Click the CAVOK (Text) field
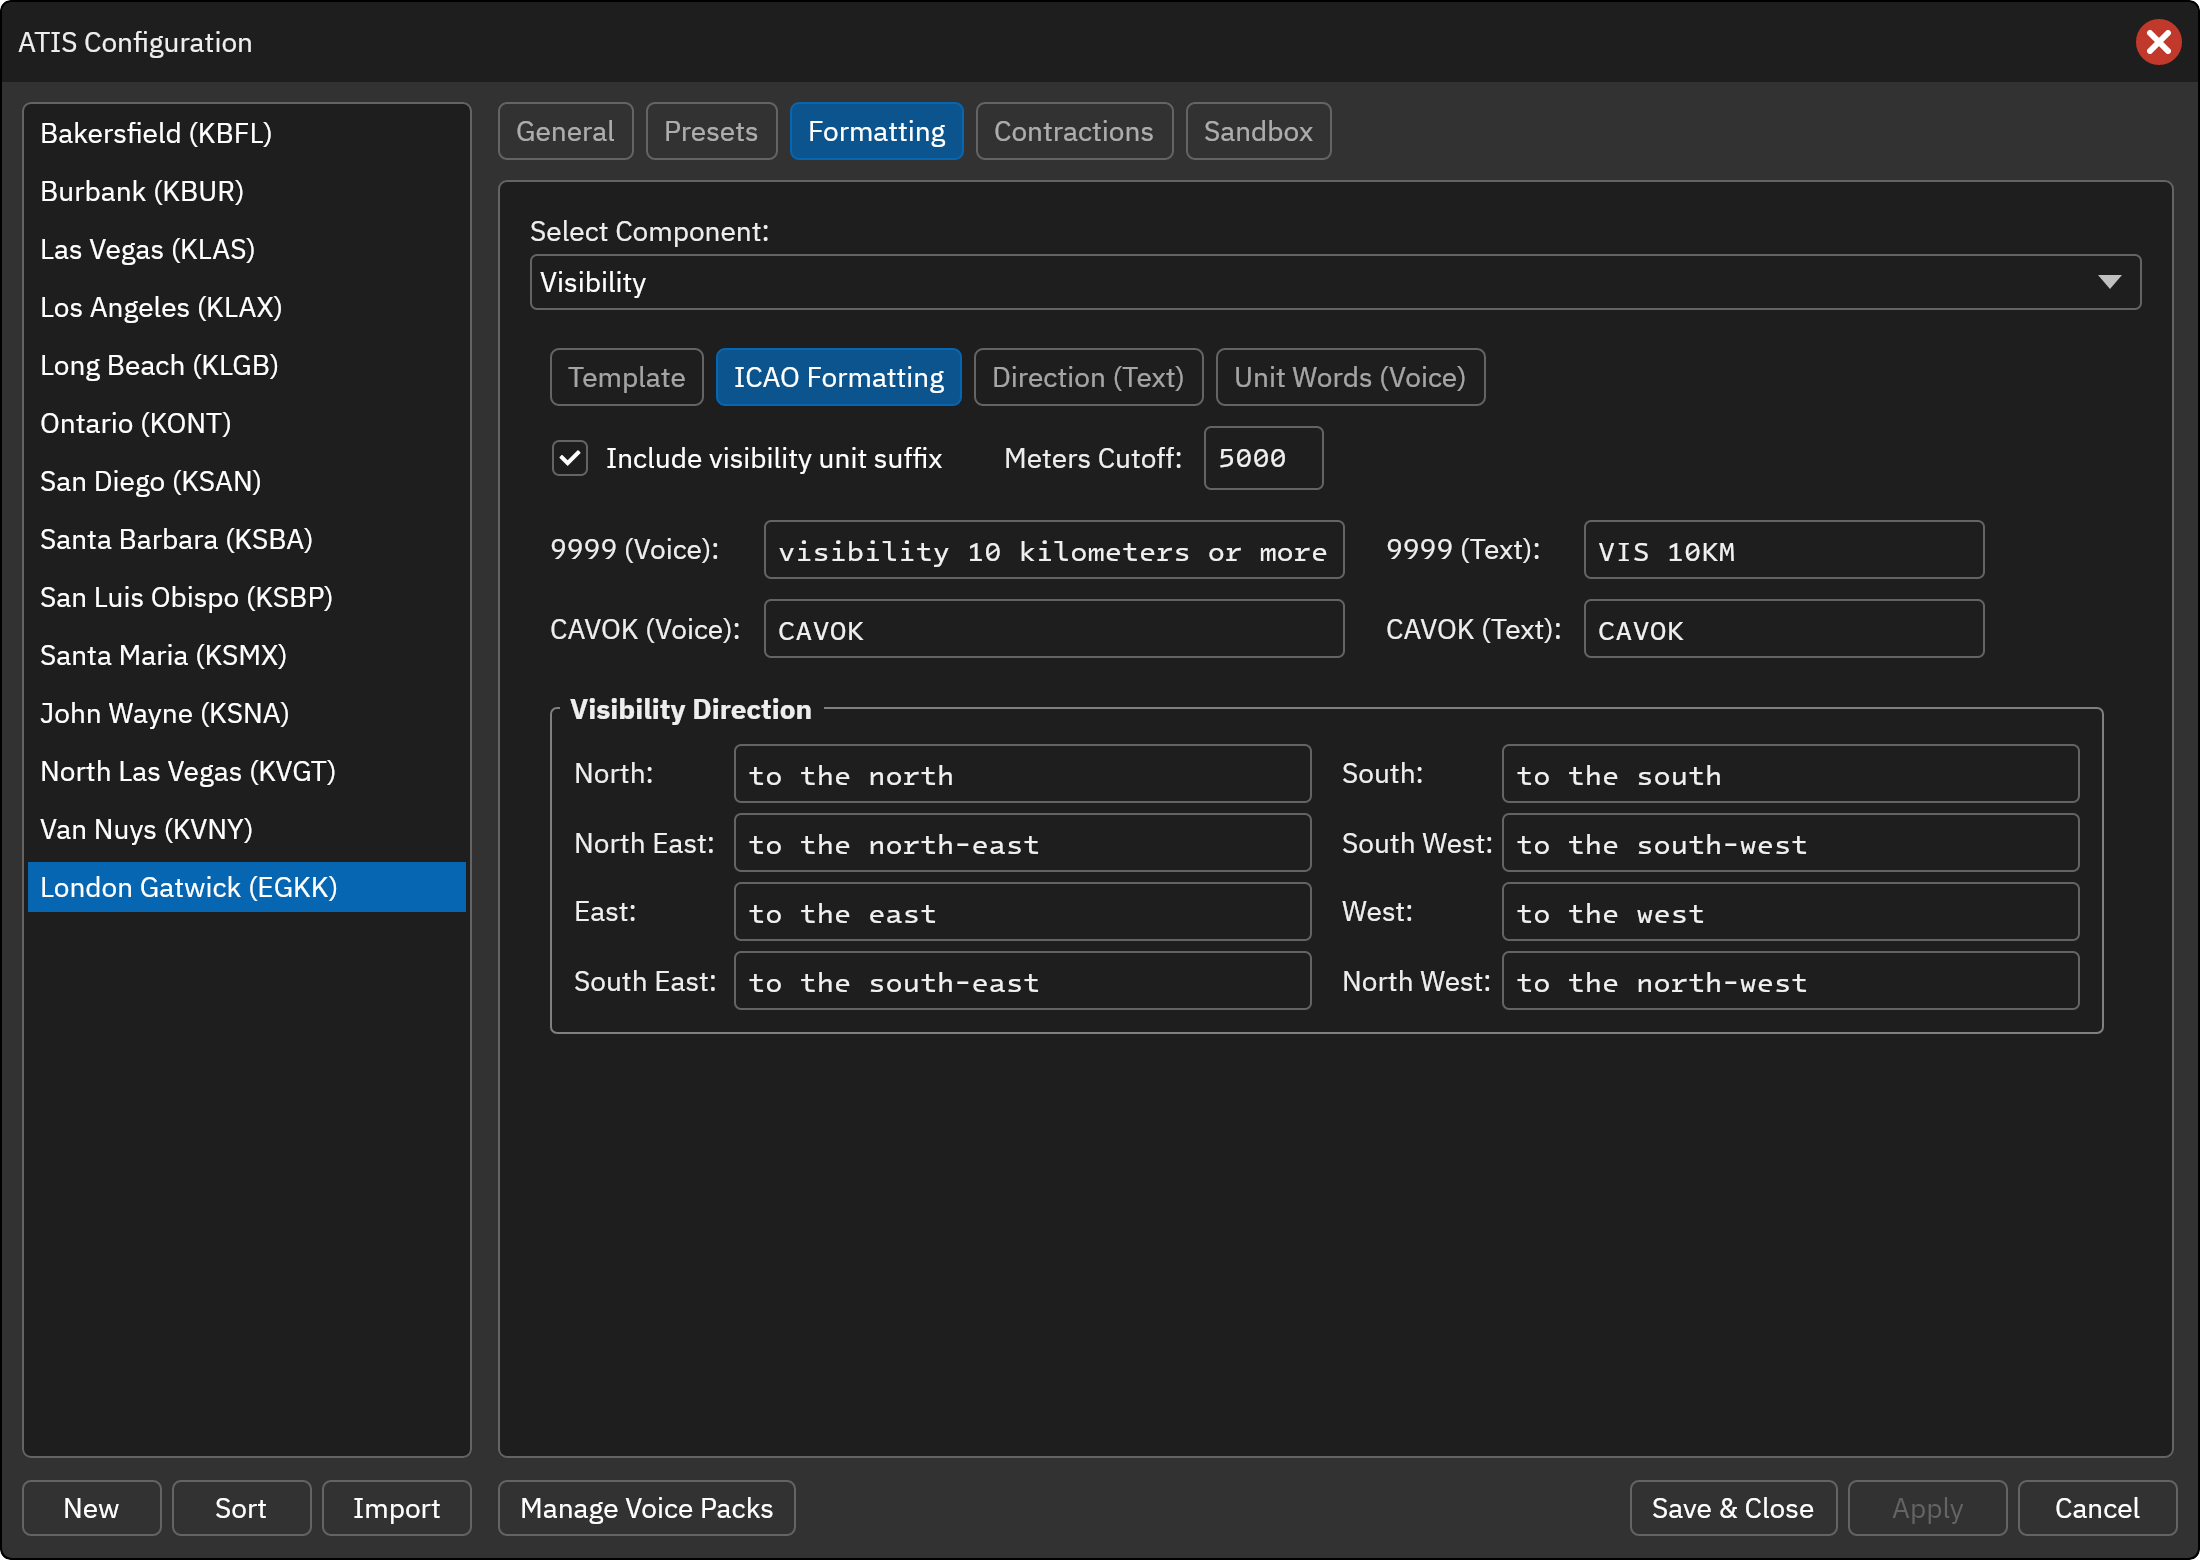This screenshot has width=2200, height=1560. click(1784, 629)
